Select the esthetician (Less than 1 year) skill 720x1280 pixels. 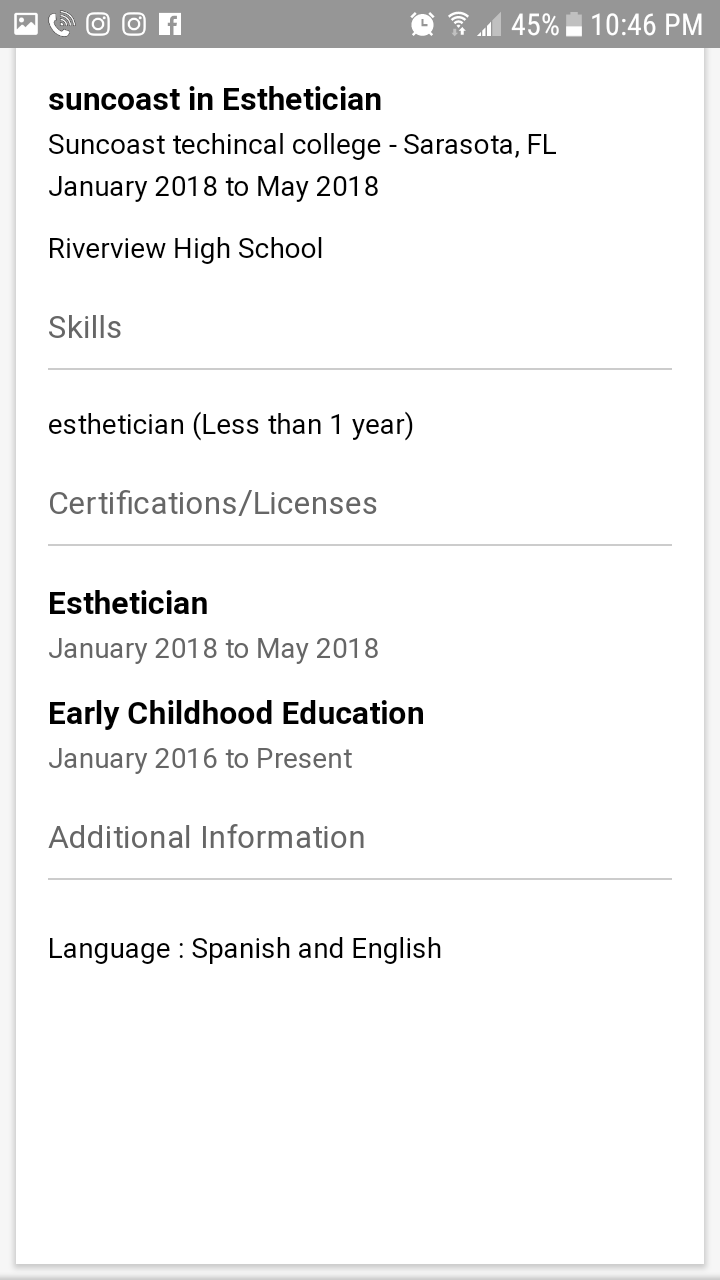pos(231,425)
